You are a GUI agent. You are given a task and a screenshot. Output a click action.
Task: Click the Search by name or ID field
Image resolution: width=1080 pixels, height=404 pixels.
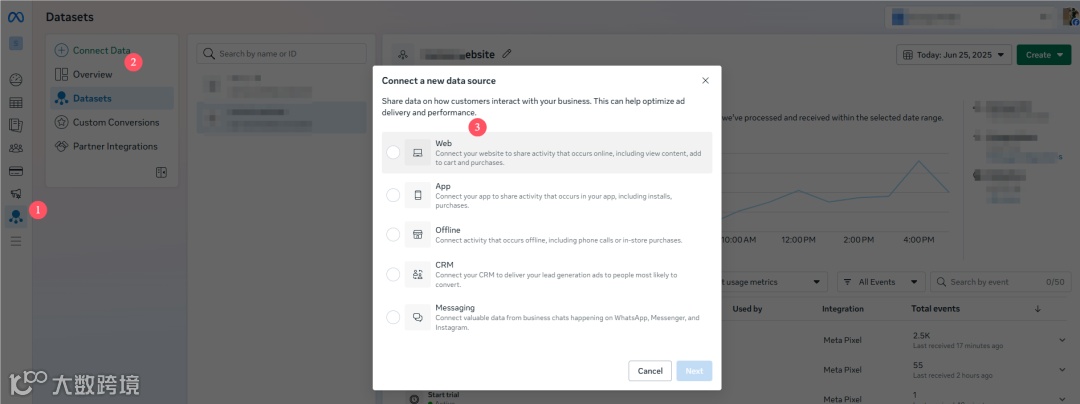pyautogui.click(x=281, y=53)
